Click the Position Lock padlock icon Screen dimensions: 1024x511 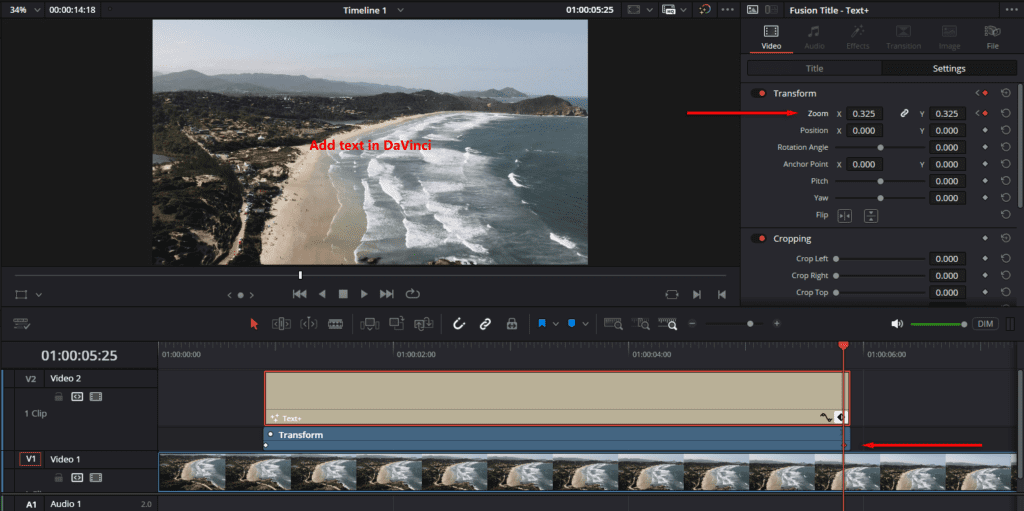click(512, 324)
